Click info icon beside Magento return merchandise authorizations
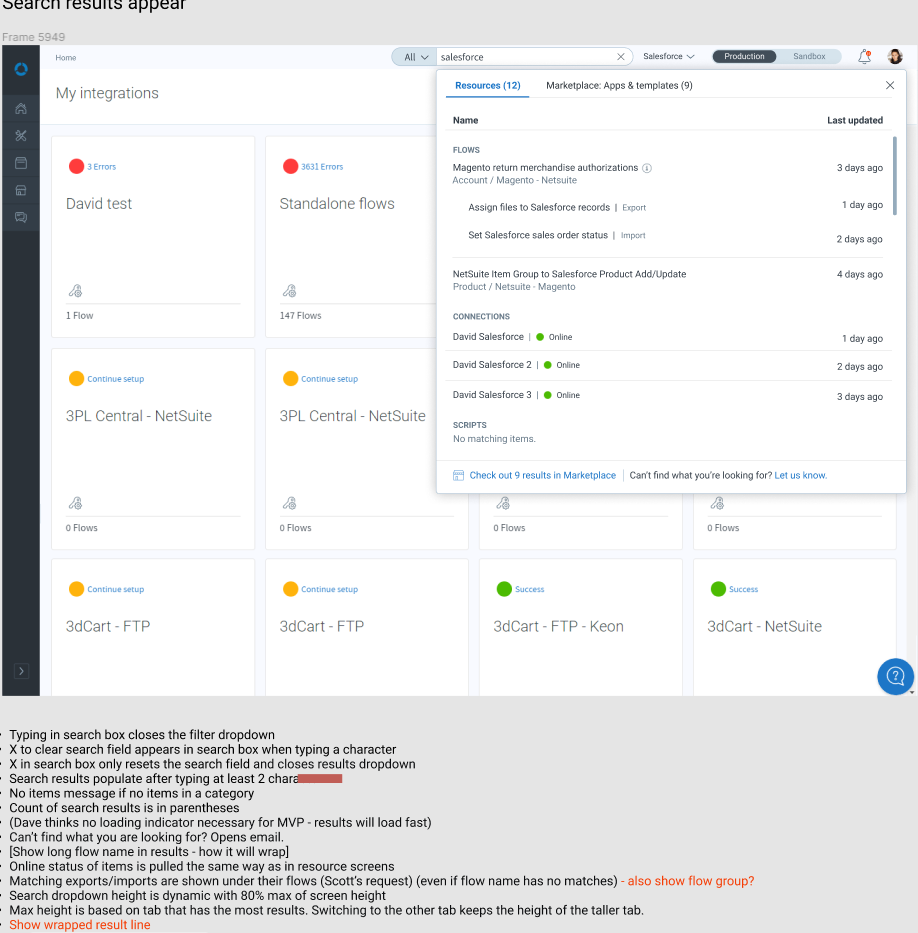The height and width of the screenshot is (933, 918). pos(647,168)
